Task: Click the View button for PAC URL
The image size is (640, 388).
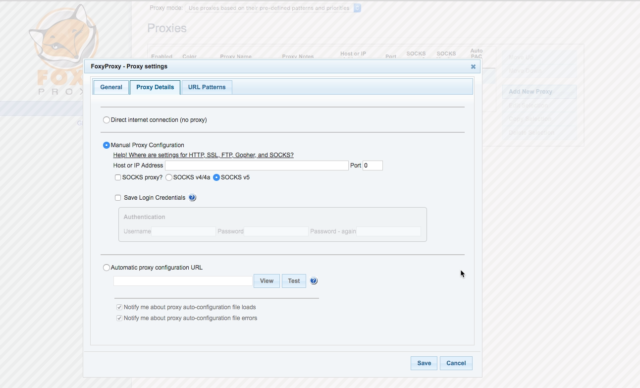Action: [267, 281]
